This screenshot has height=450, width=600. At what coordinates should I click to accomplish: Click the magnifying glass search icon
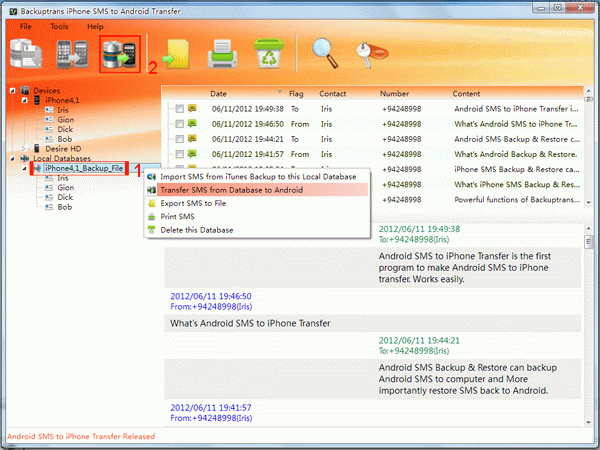[325, 53]
